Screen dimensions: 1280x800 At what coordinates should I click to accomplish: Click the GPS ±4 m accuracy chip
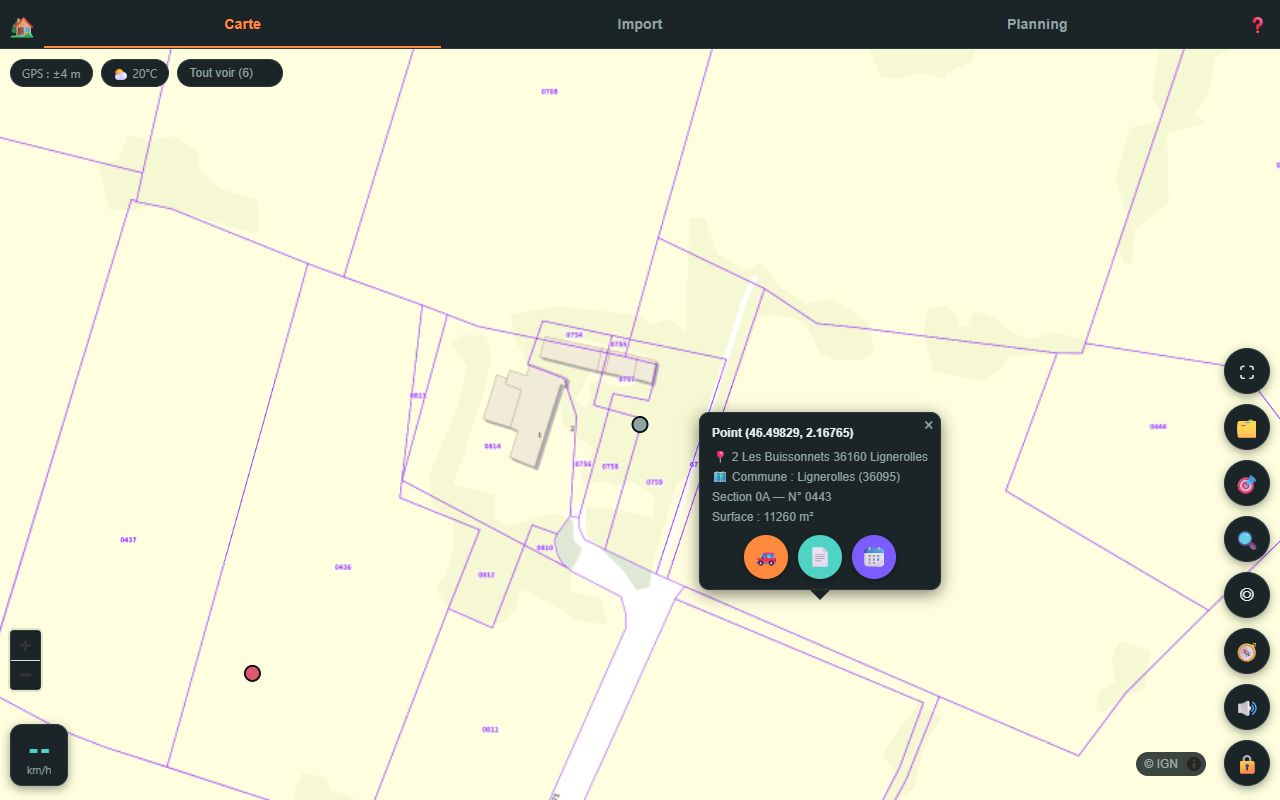point(51,73)
